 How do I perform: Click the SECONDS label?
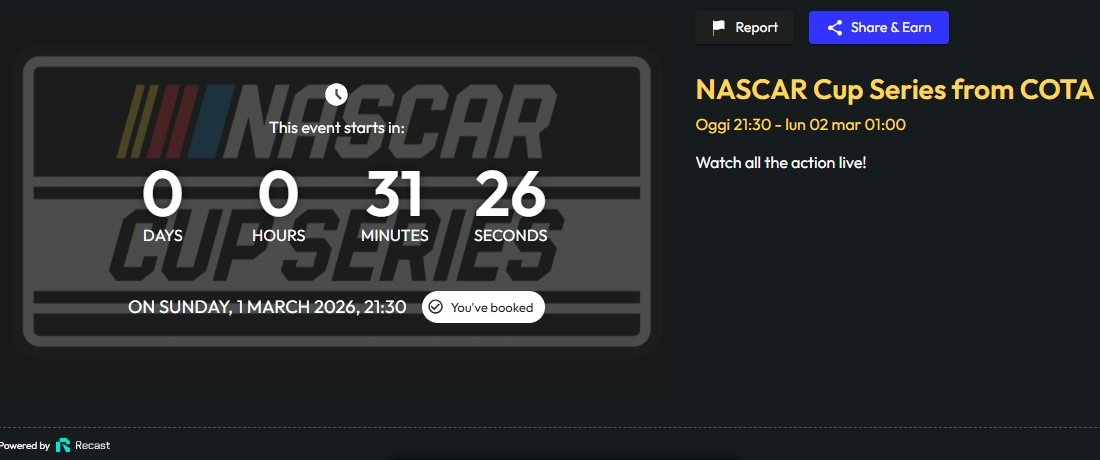511,236
